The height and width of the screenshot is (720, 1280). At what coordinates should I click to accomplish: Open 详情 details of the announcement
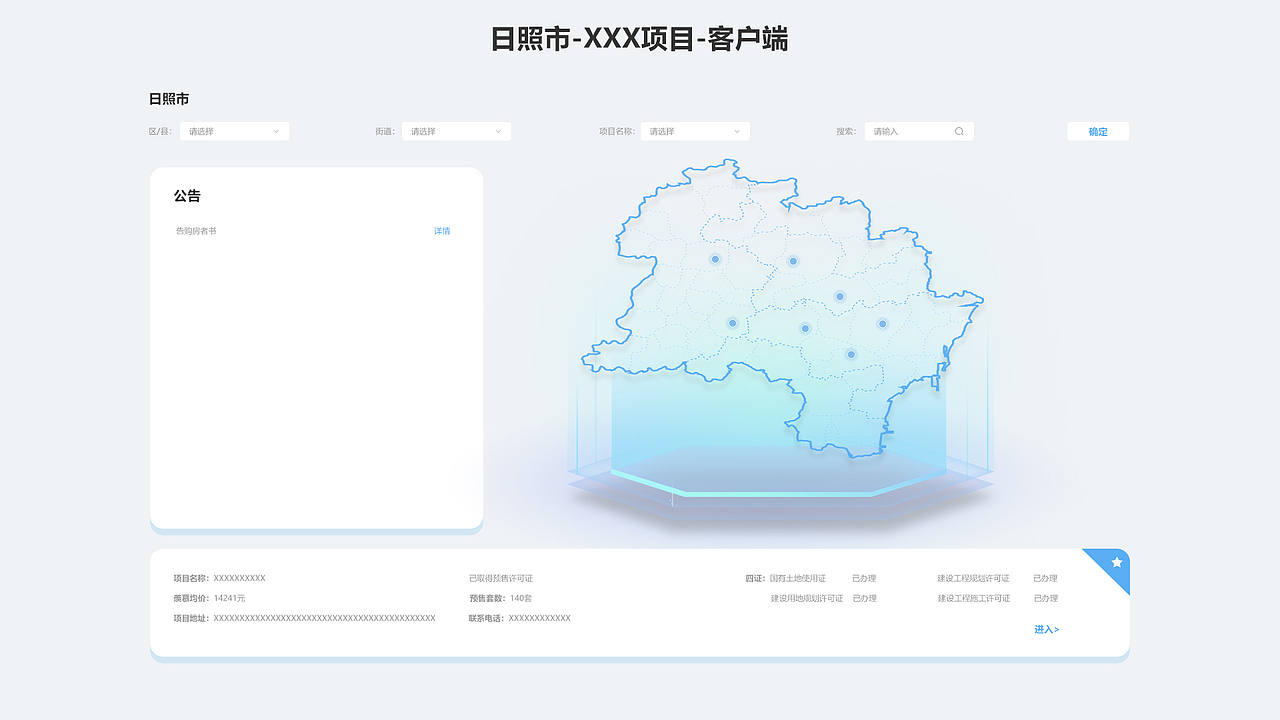[x=442, y=231]
